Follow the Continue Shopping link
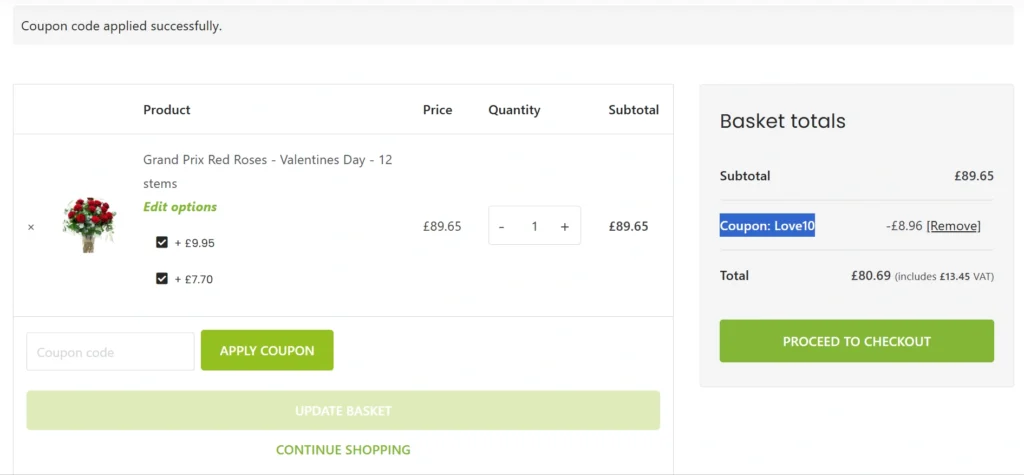 (x=343, y=450)
